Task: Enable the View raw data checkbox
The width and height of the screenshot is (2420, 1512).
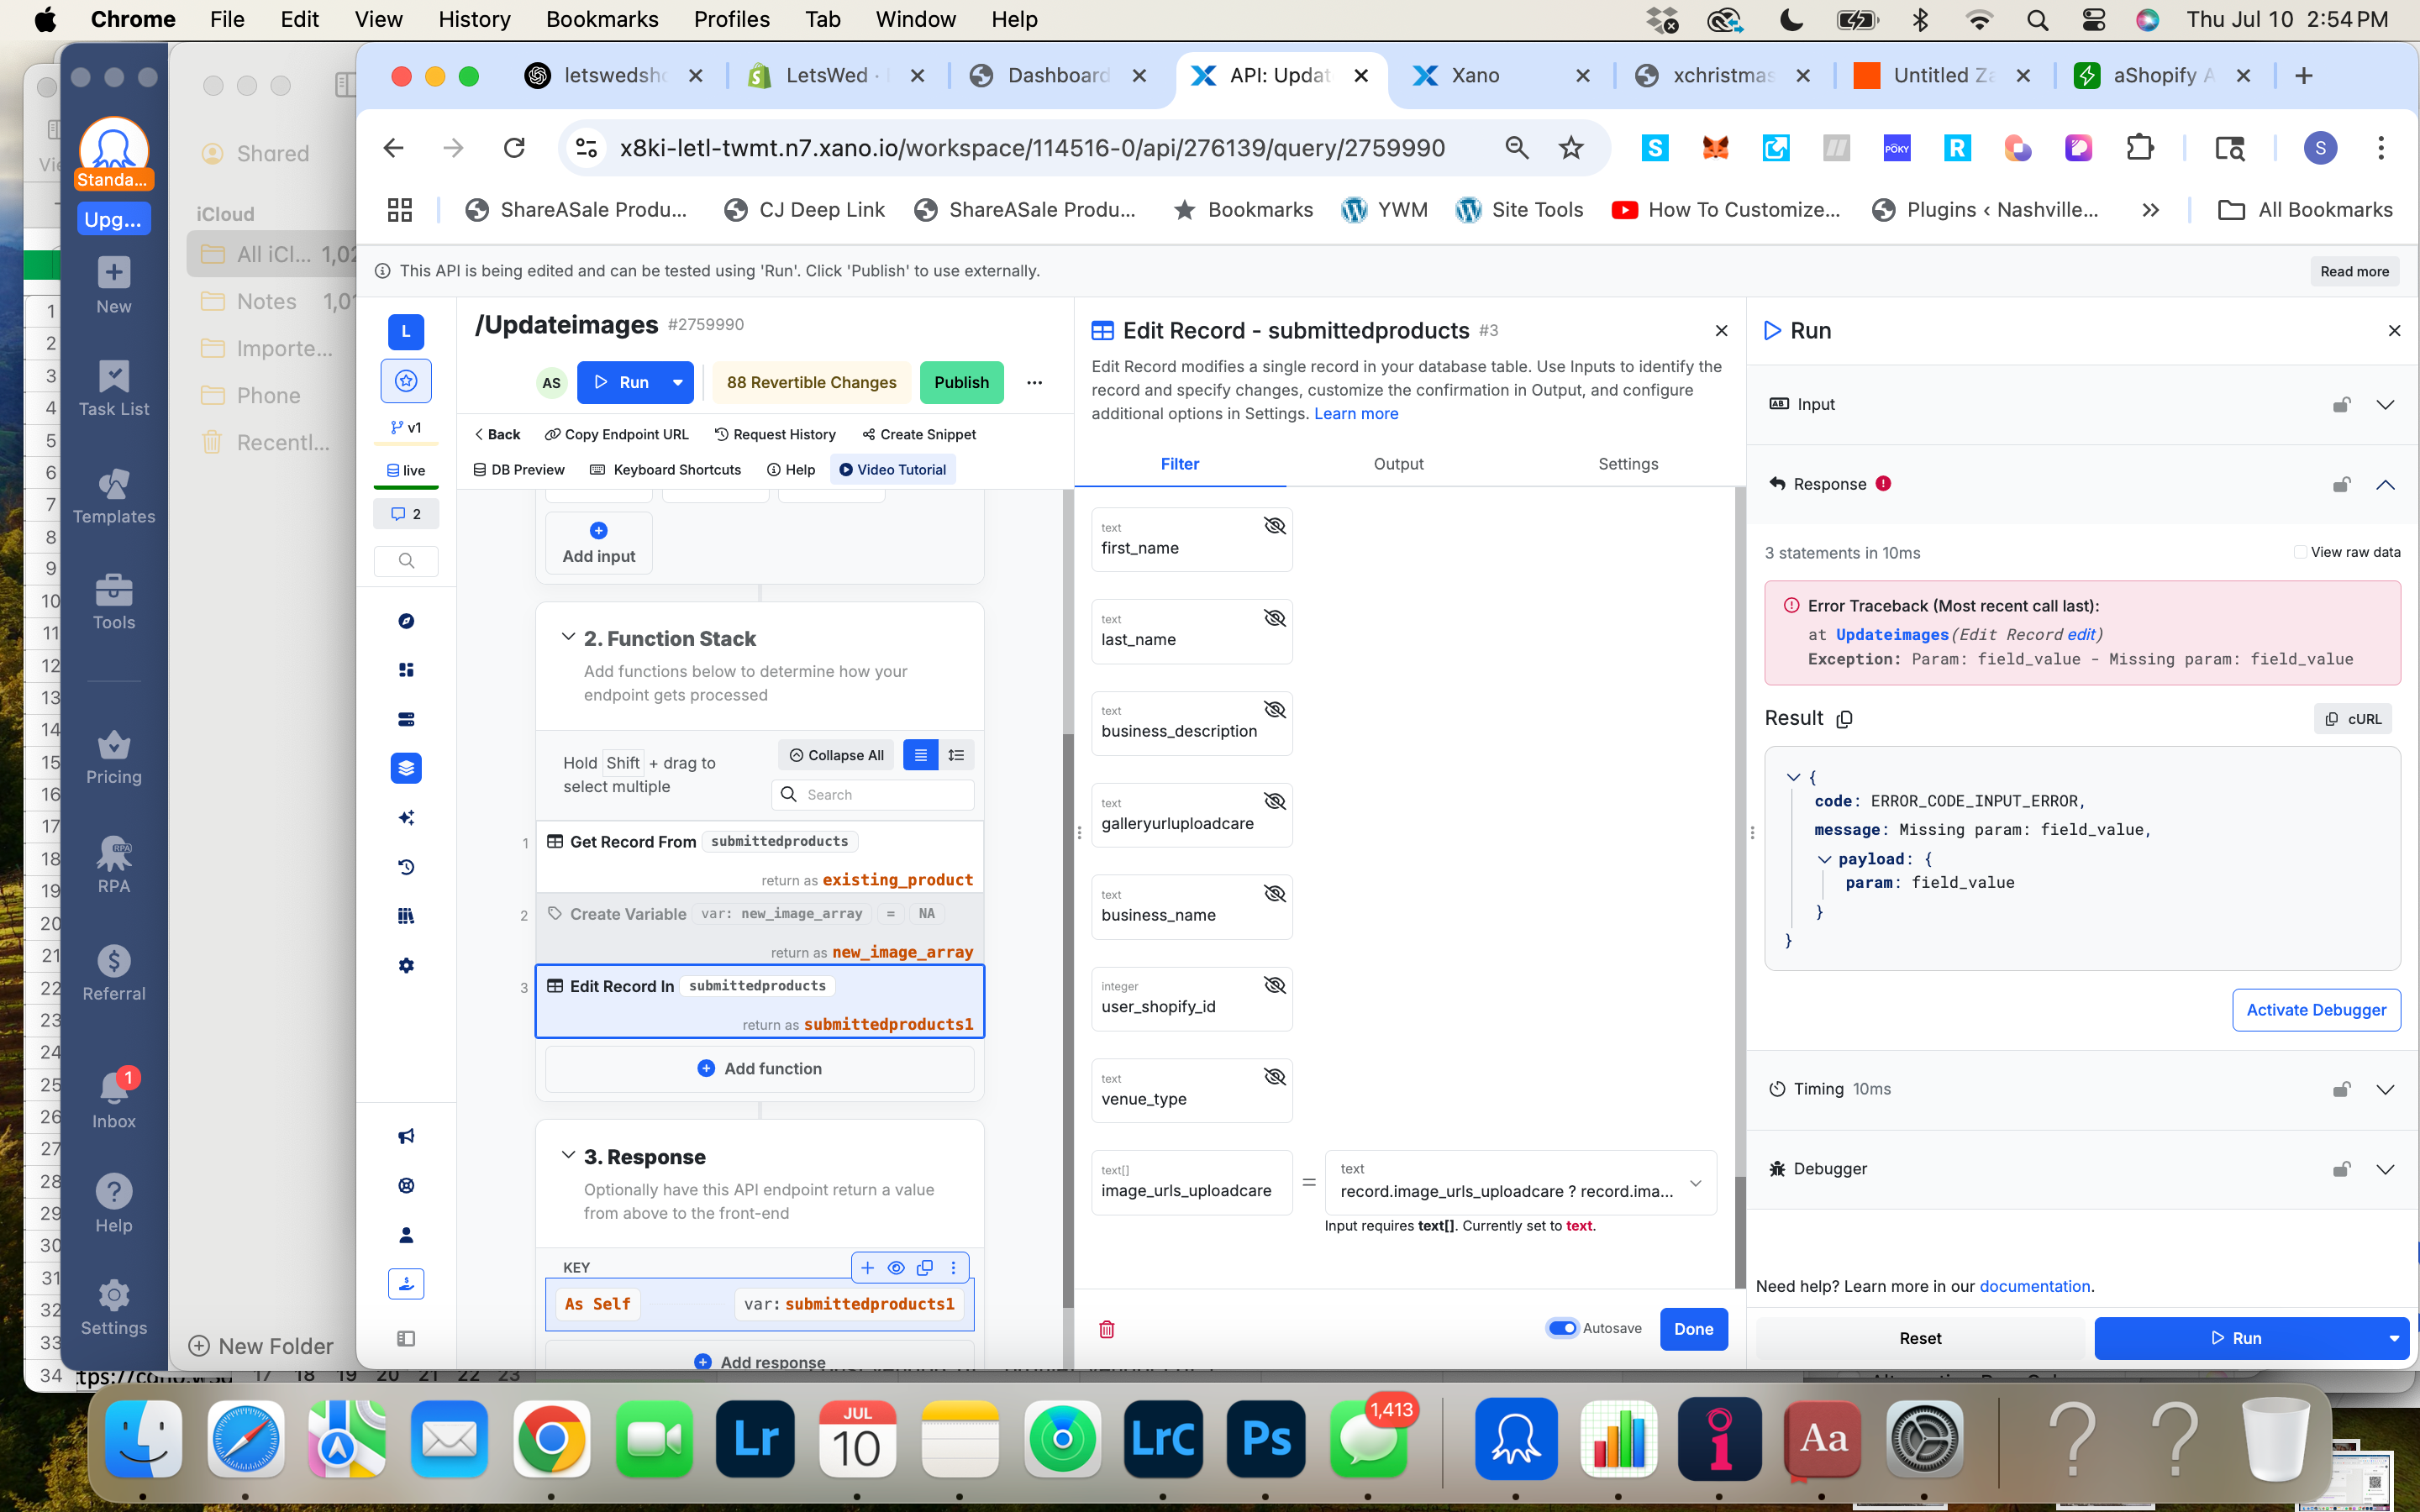Action: (2300, 552)
